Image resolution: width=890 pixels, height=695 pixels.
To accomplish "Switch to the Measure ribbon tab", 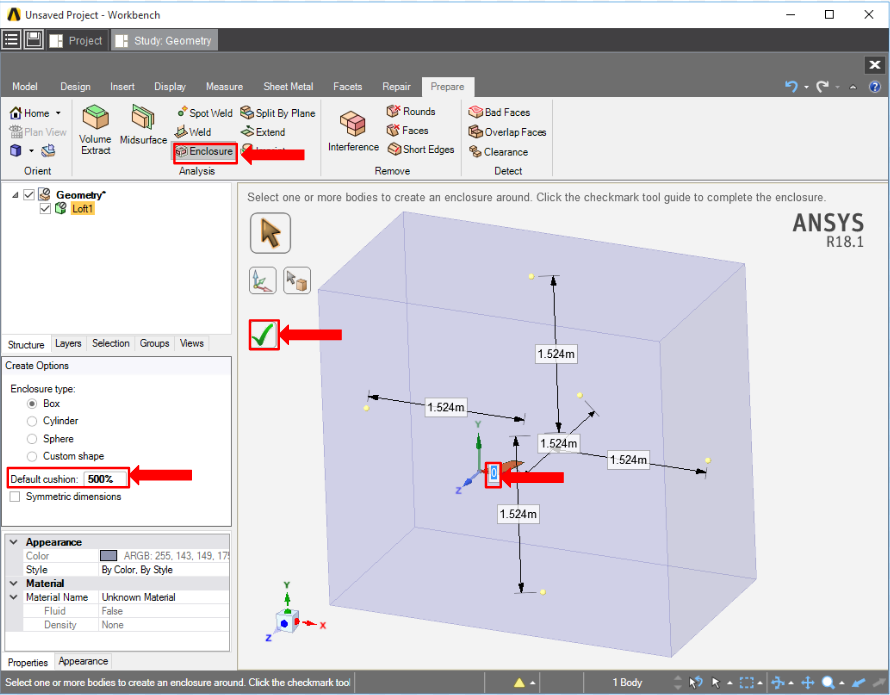I will pyautogui.click(x=224, y=86).
